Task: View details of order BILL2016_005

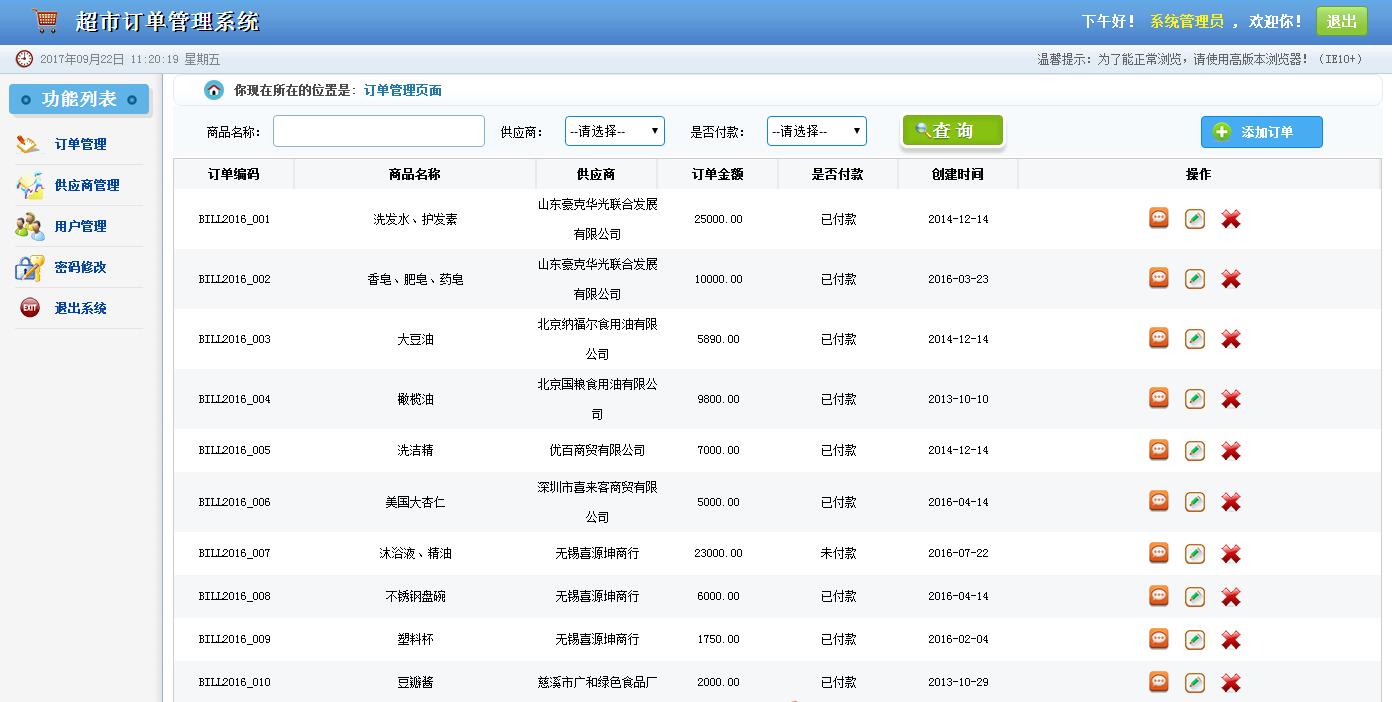Action: [x=1159, y=450]
